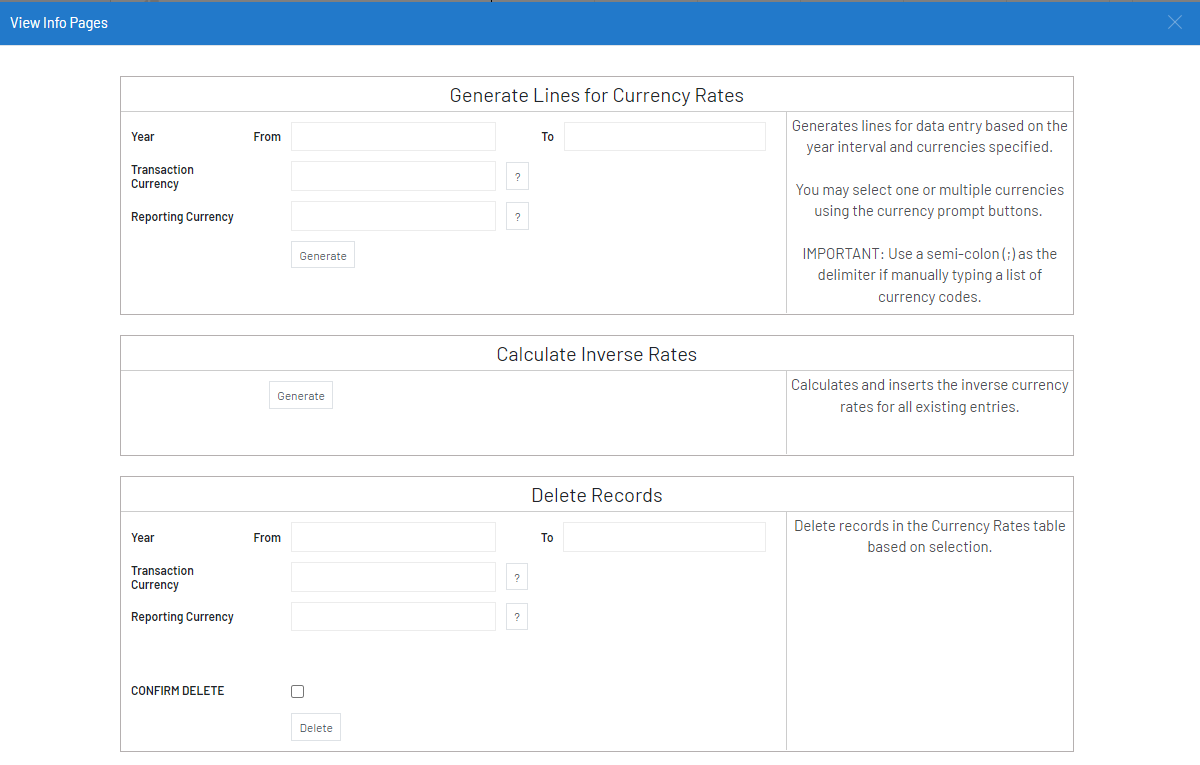Click Reporting Currency input in Generate Lines section

pyautogui.click(x=393, y=216)
